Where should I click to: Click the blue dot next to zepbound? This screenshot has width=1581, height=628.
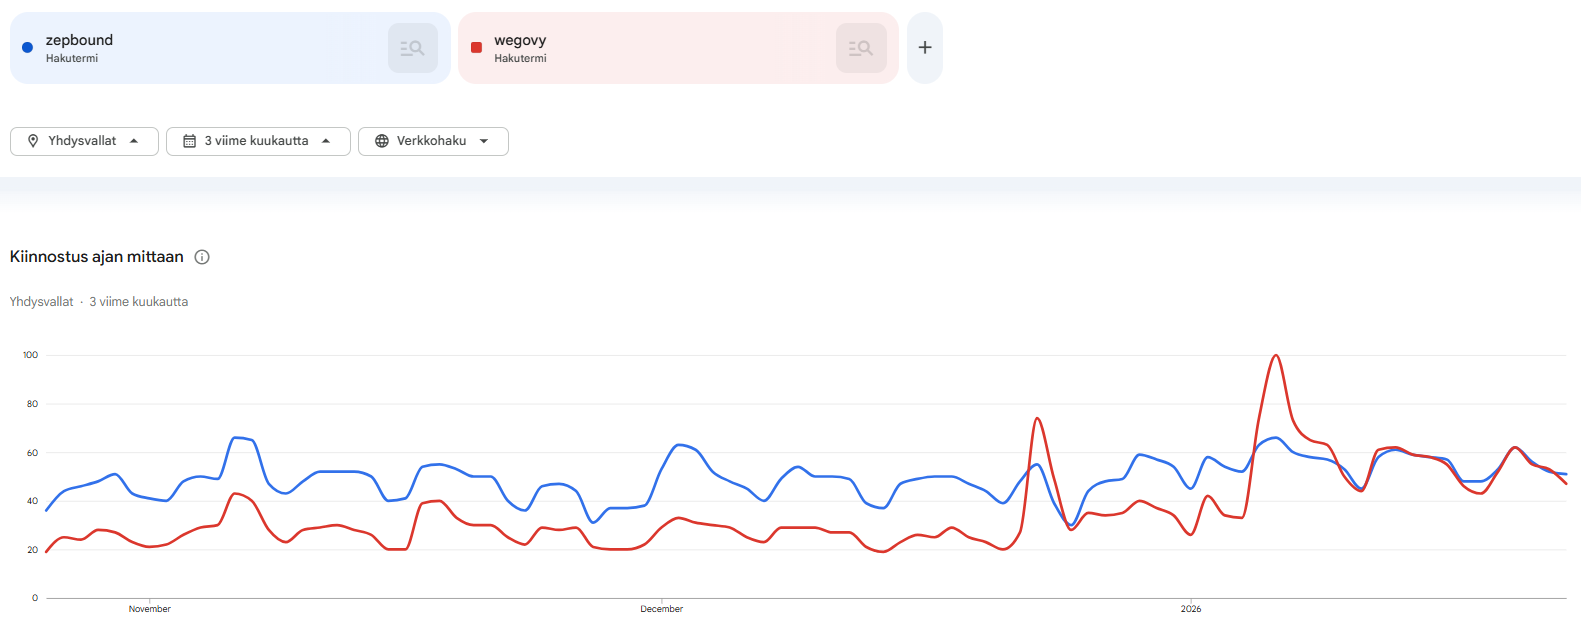point(27,47)
